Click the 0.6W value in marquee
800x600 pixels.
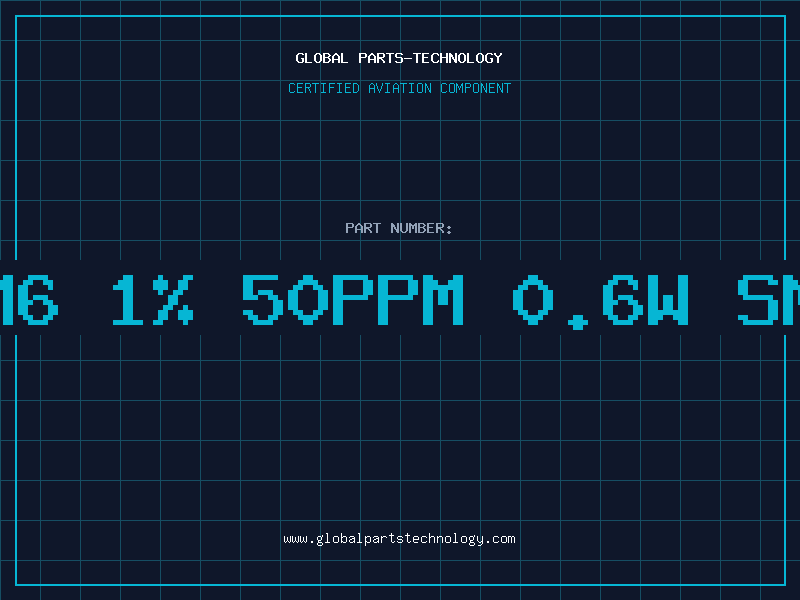pos(601,301)
